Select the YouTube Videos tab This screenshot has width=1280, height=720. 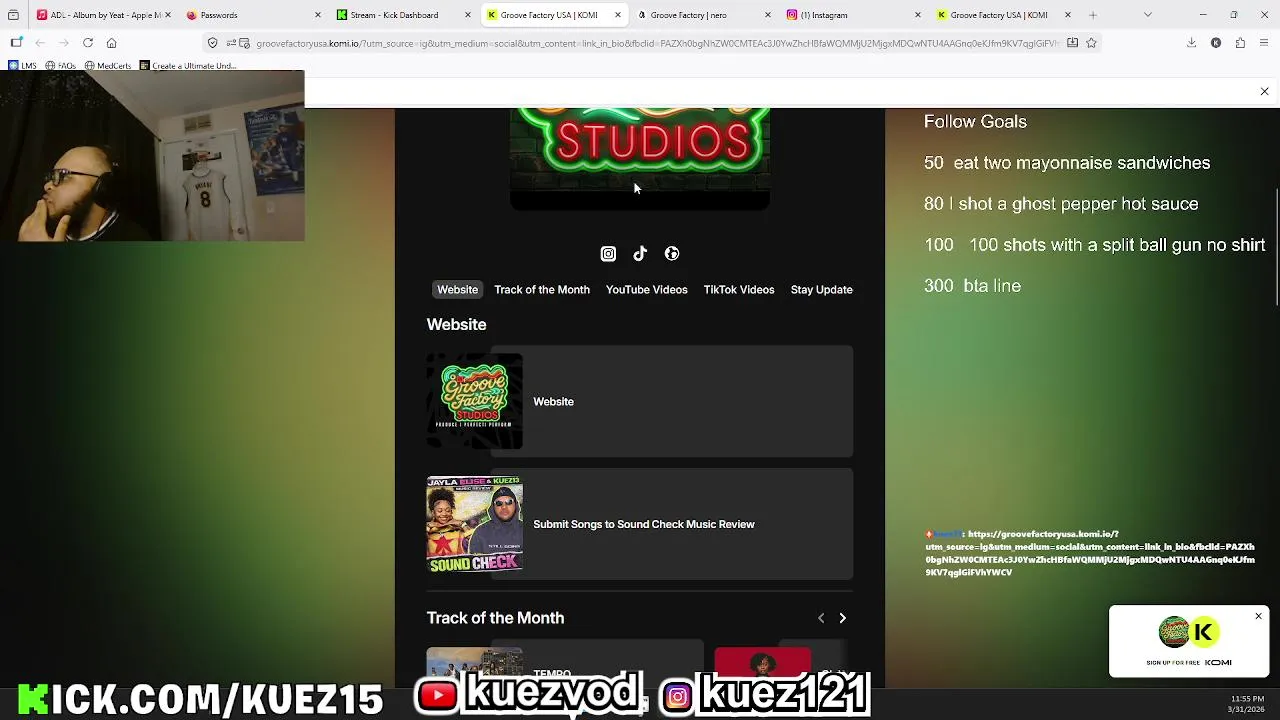646,290
